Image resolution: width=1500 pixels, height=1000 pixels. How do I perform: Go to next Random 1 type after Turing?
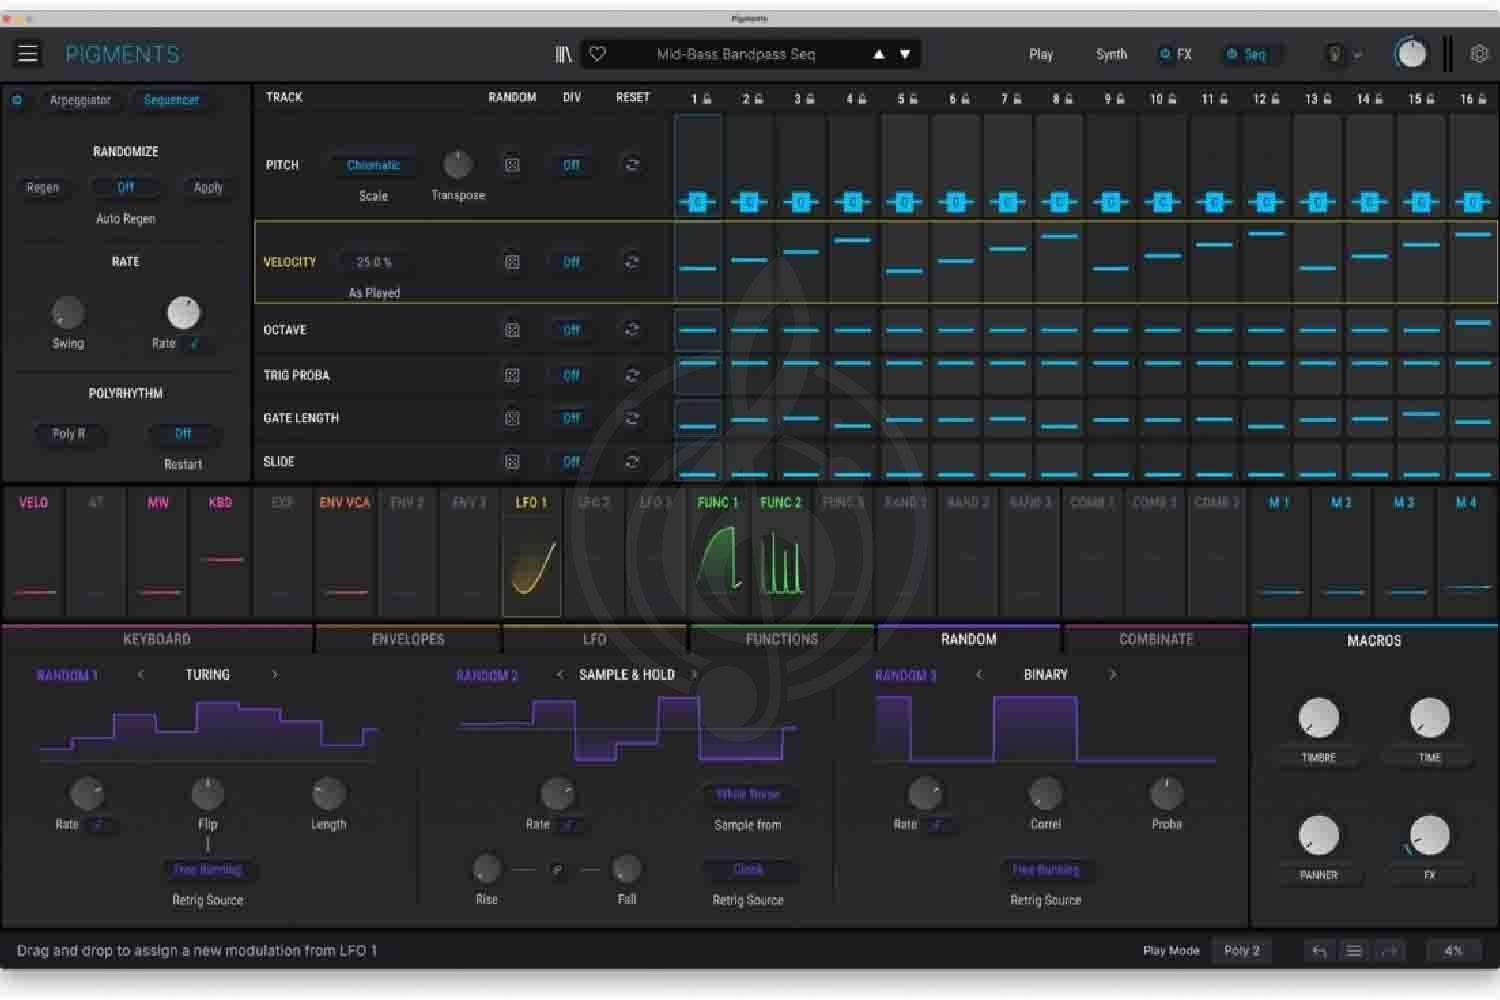(x=275, y=675)
